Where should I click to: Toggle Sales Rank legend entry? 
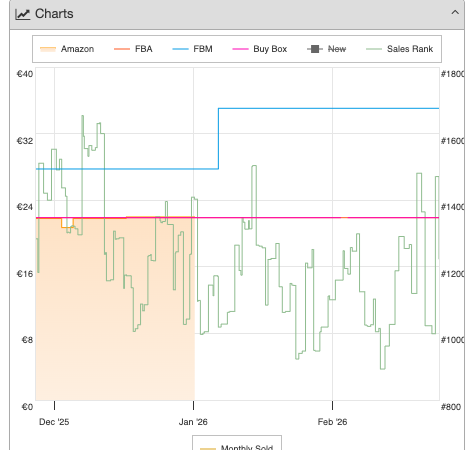(x=399, y=49)
